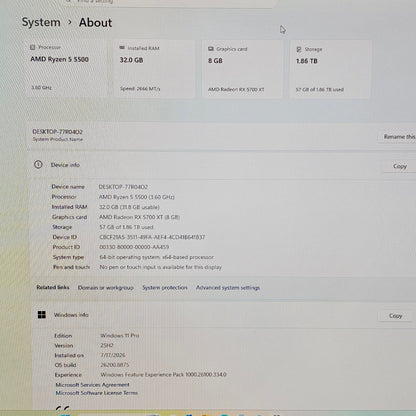Copy the Device info section
The width and height of the screenshot is (416, 416).
(400, 166)
